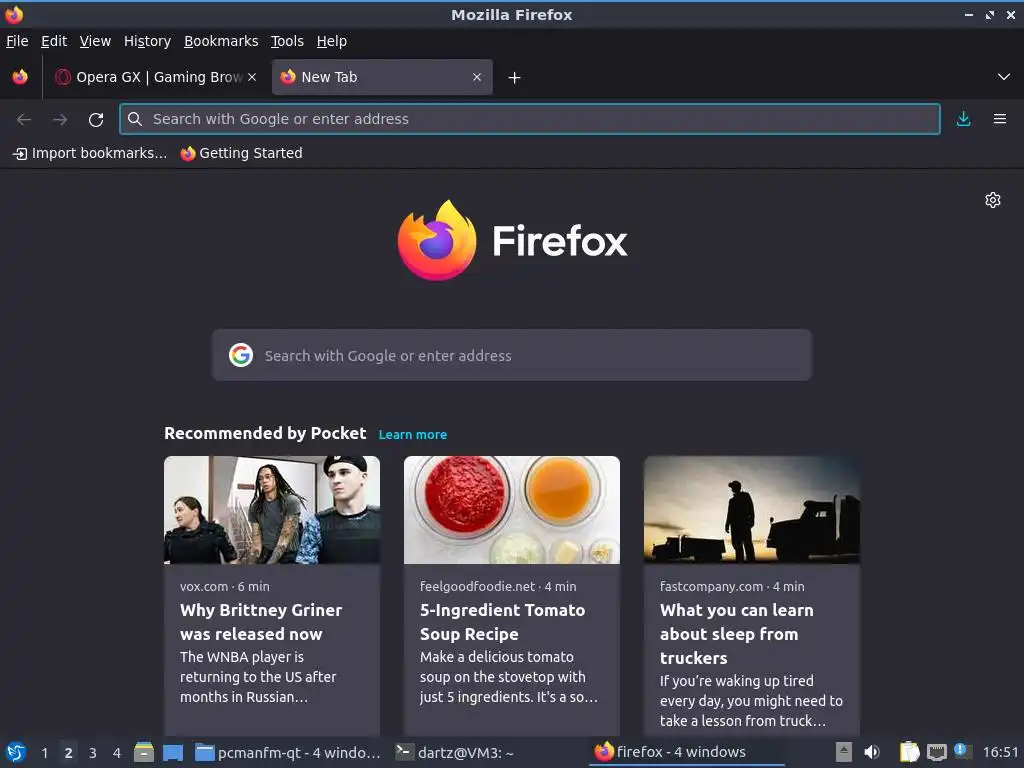1024x768 pixels.
Task: Open a new tab with plus button
Action: coord(515,78)
